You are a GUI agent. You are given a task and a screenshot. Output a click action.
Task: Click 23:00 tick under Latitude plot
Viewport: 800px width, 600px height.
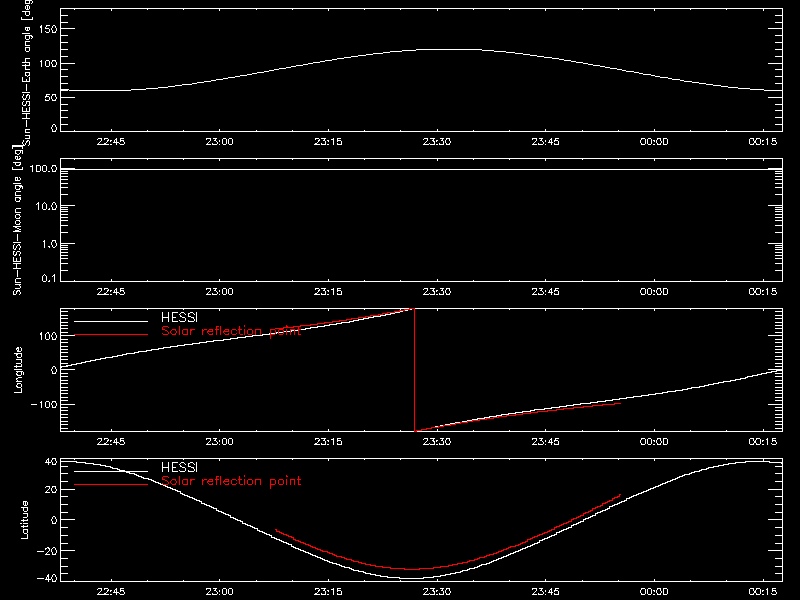tap(219, 592)
